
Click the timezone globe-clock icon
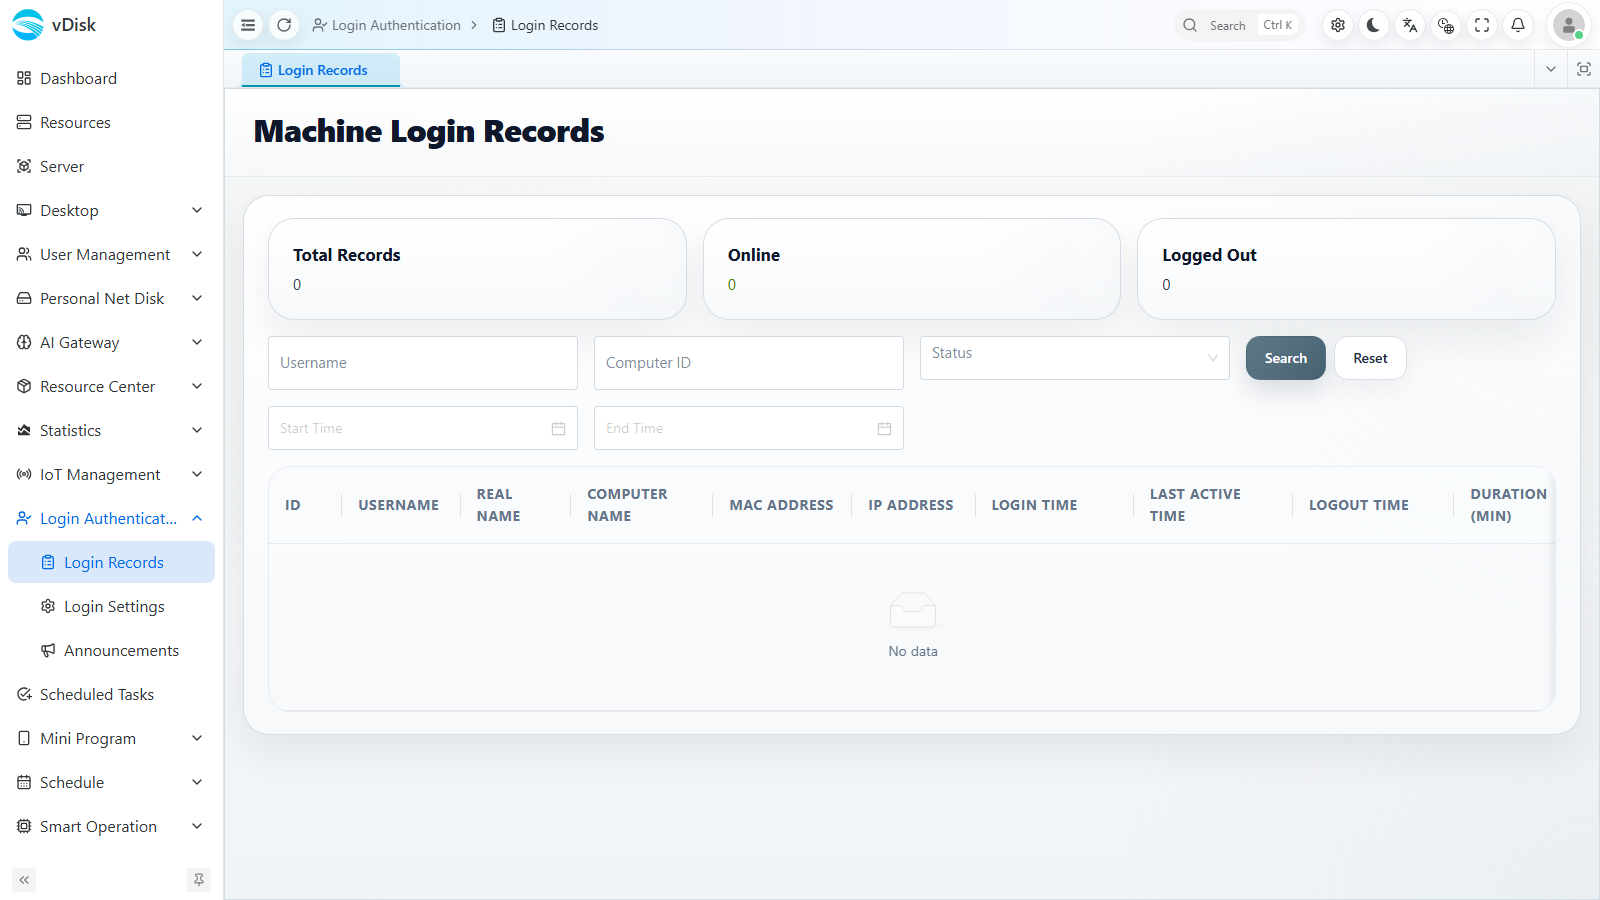point(1446,25)
